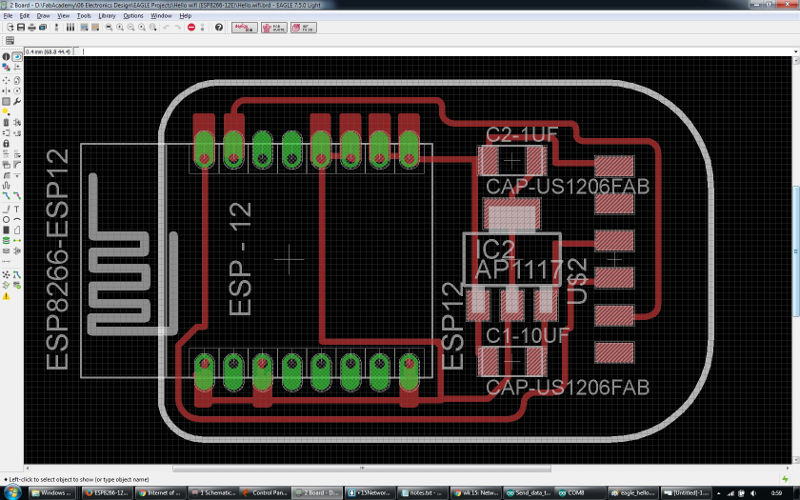Click the Windows Start orb

(x=12, y=492)
